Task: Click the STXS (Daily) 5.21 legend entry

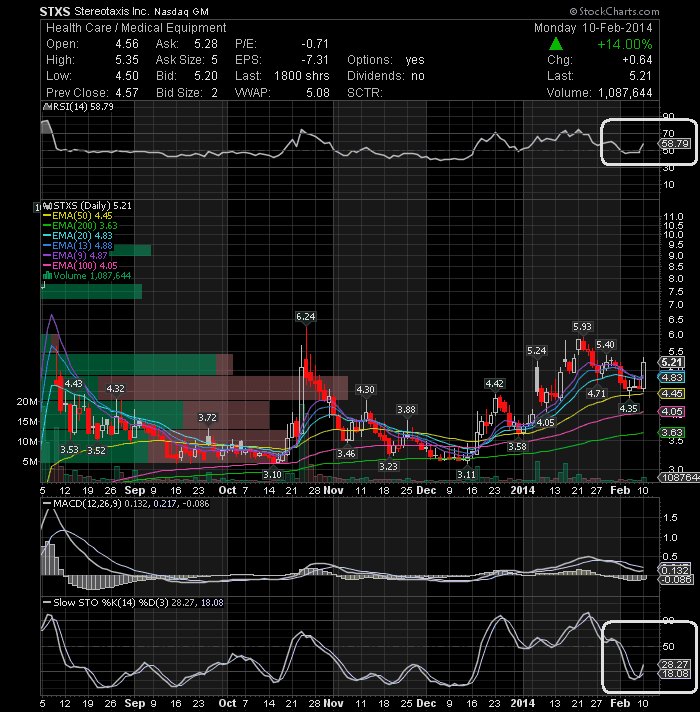Action: pyautogui.click(x=88, y=206)
